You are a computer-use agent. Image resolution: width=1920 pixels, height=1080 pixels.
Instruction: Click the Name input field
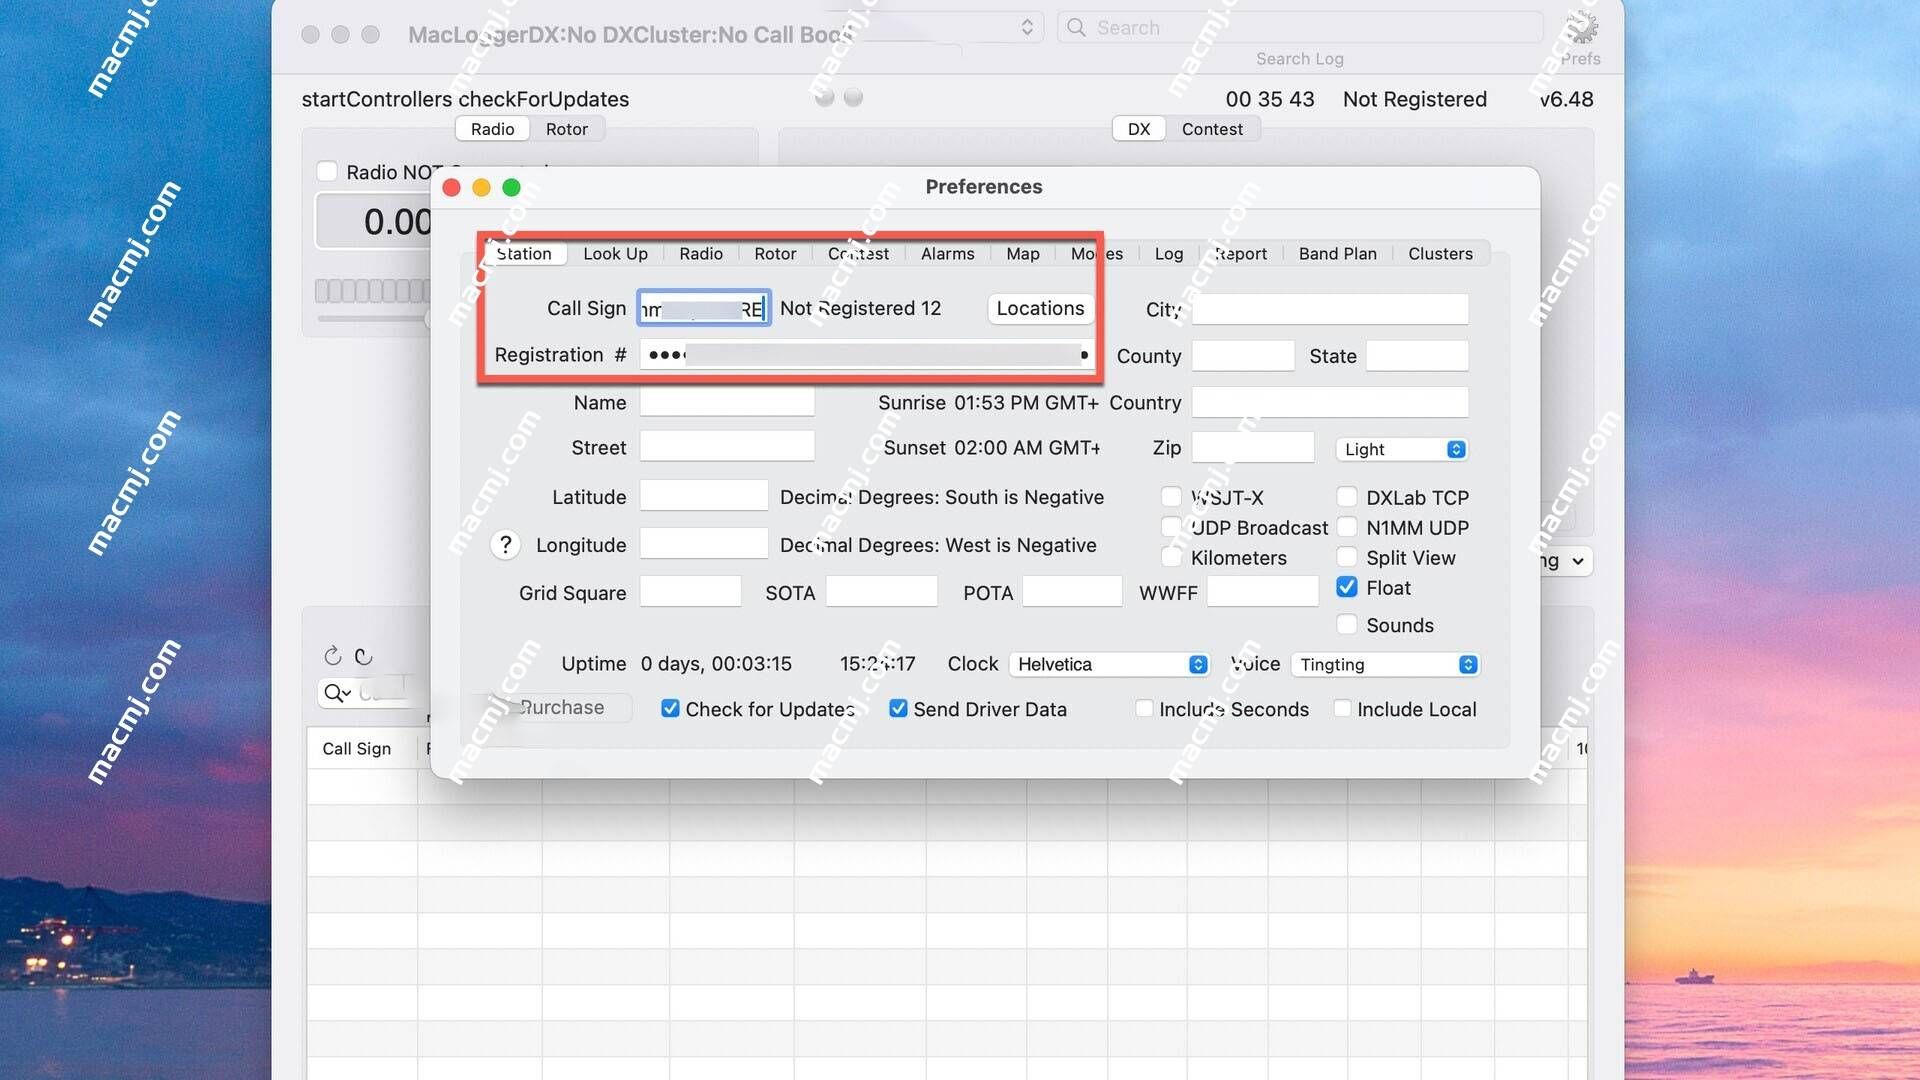727,402
